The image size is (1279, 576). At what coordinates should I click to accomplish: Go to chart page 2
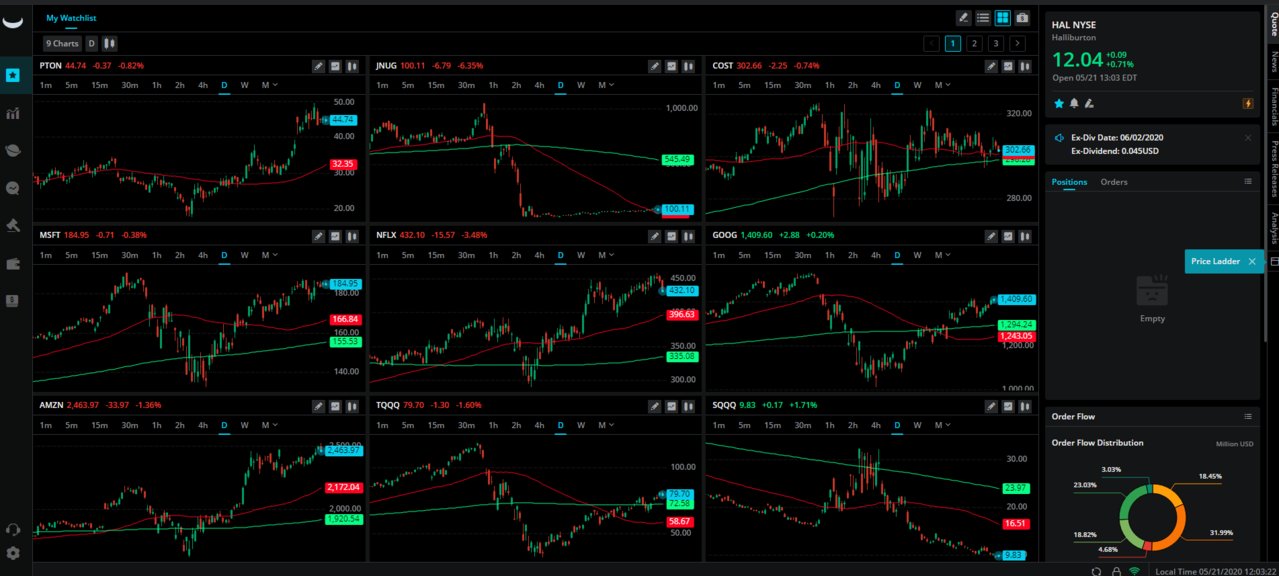click(x=974, y=43)
